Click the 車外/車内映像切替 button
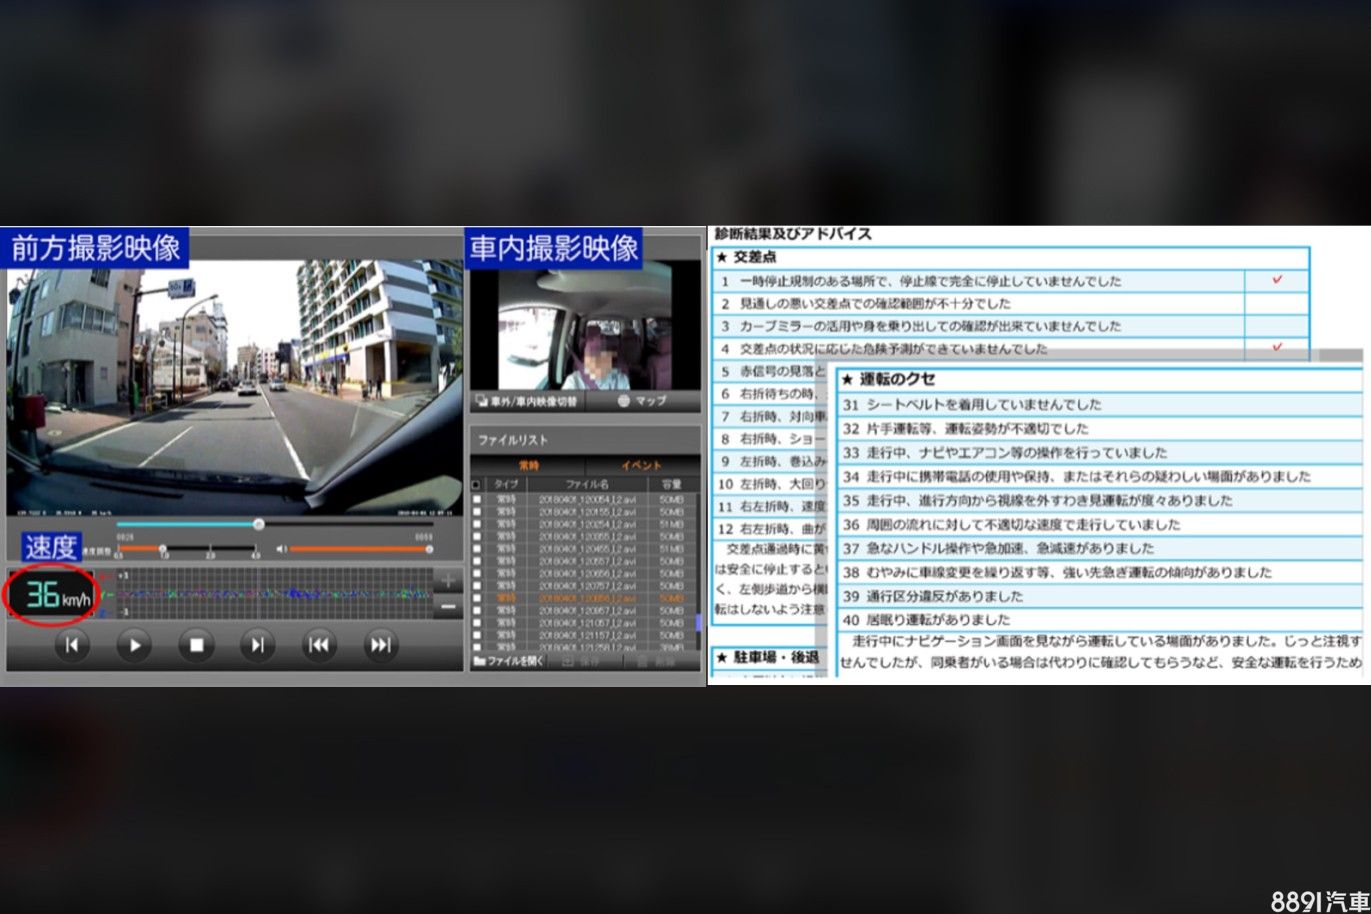 click(527, 401)
